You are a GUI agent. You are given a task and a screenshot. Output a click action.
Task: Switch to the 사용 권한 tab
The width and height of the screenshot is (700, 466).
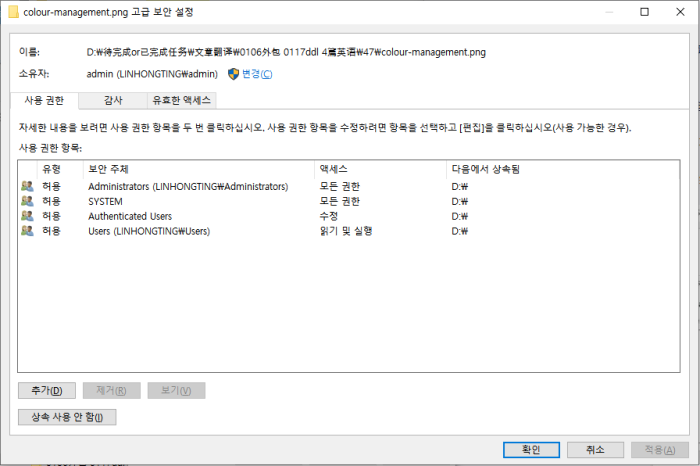coord(44,100)
